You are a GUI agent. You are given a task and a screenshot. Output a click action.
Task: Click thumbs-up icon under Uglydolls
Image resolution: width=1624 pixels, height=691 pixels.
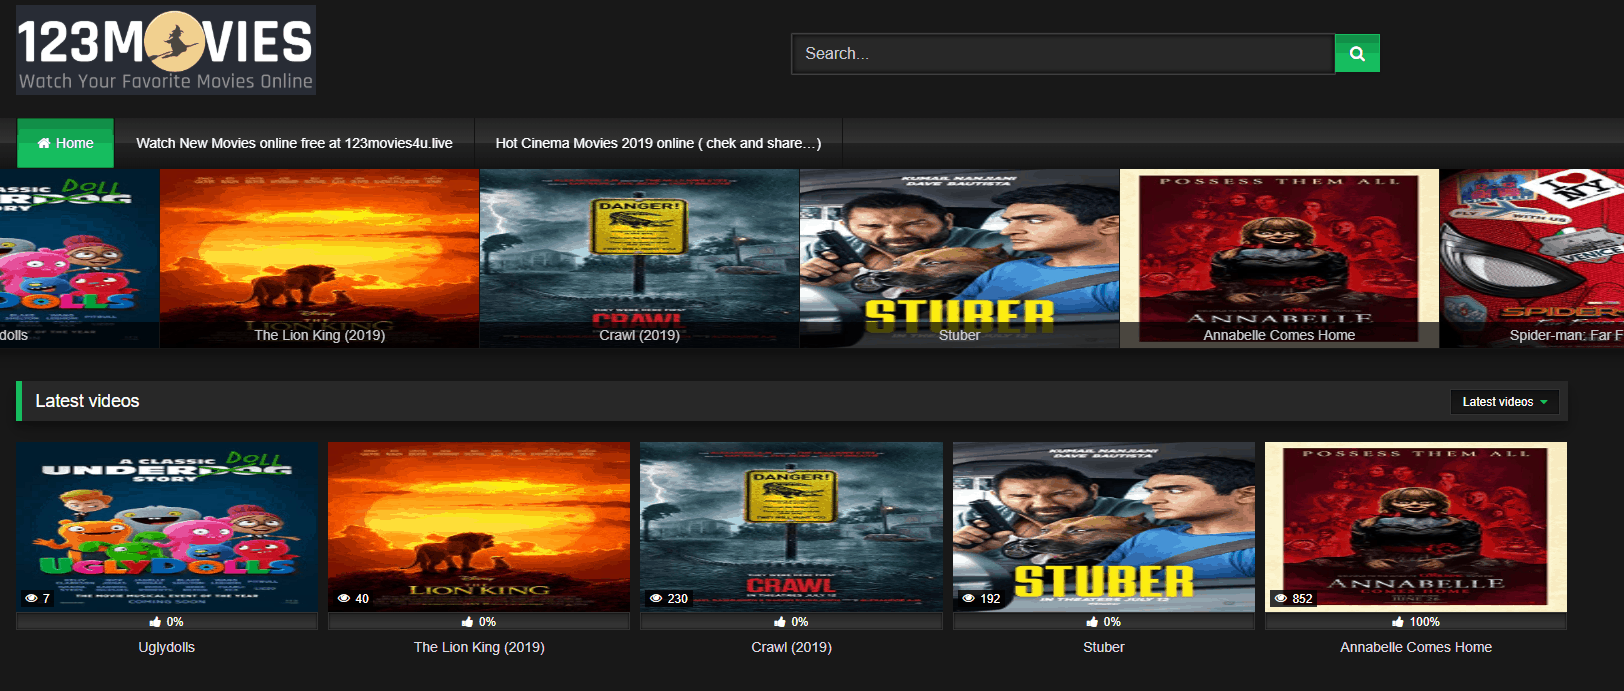pos(155,622)
